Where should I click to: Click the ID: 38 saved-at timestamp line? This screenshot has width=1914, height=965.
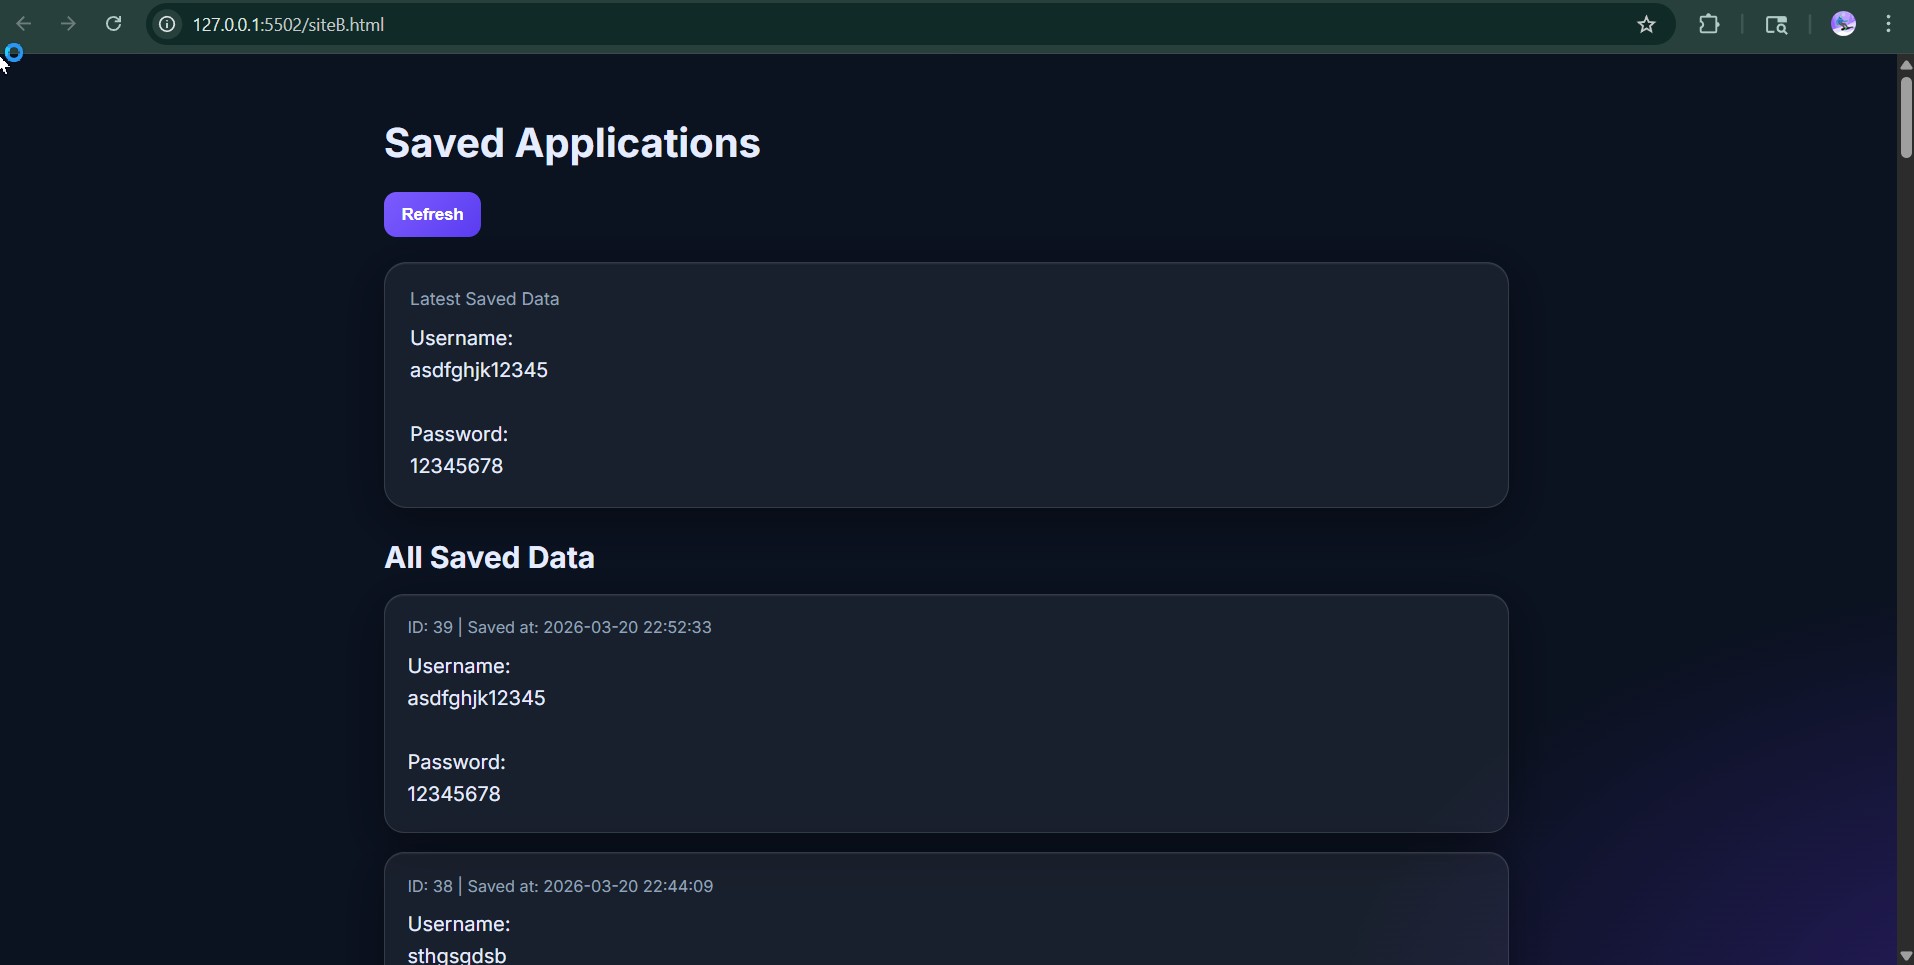click(x=560, y=886)
